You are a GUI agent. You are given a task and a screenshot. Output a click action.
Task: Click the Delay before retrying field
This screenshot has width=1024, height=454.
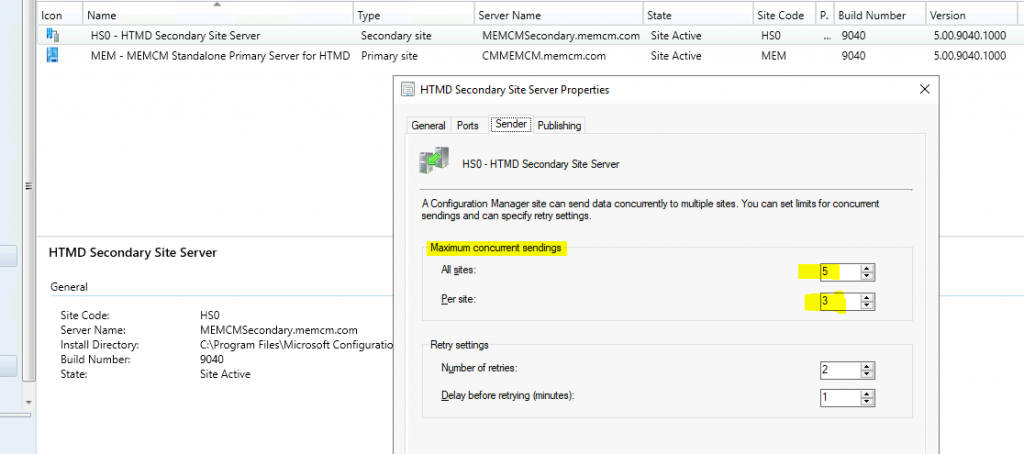coord(840,397)
